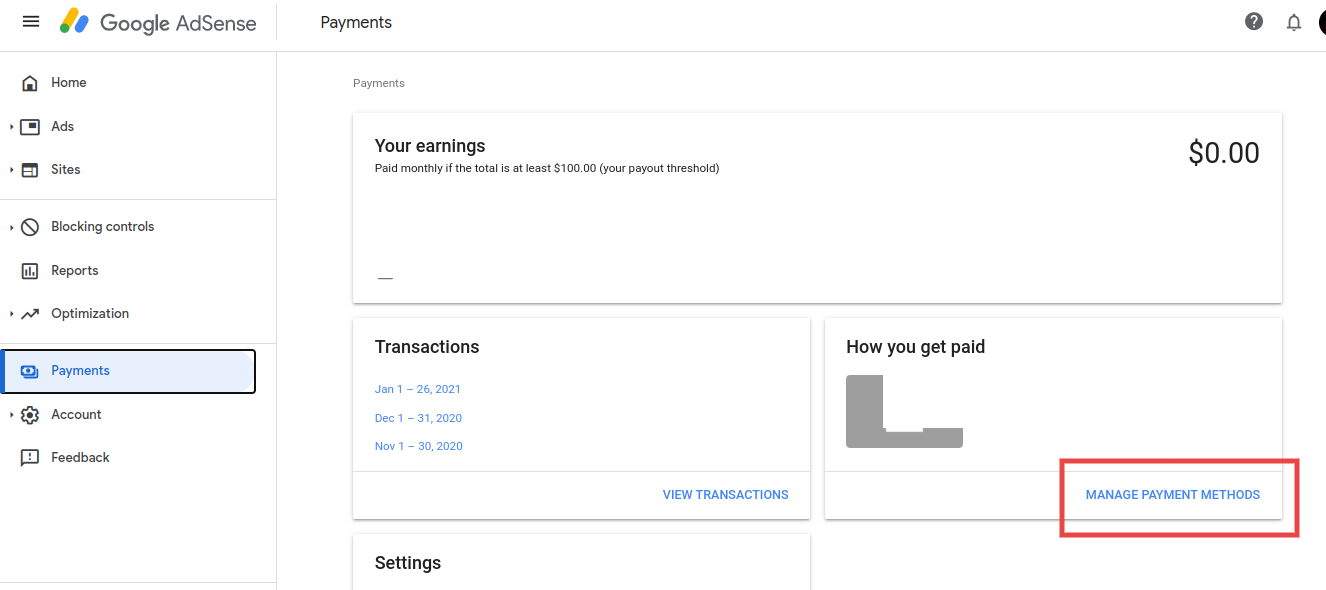Click View Transactions

[725, 495]
